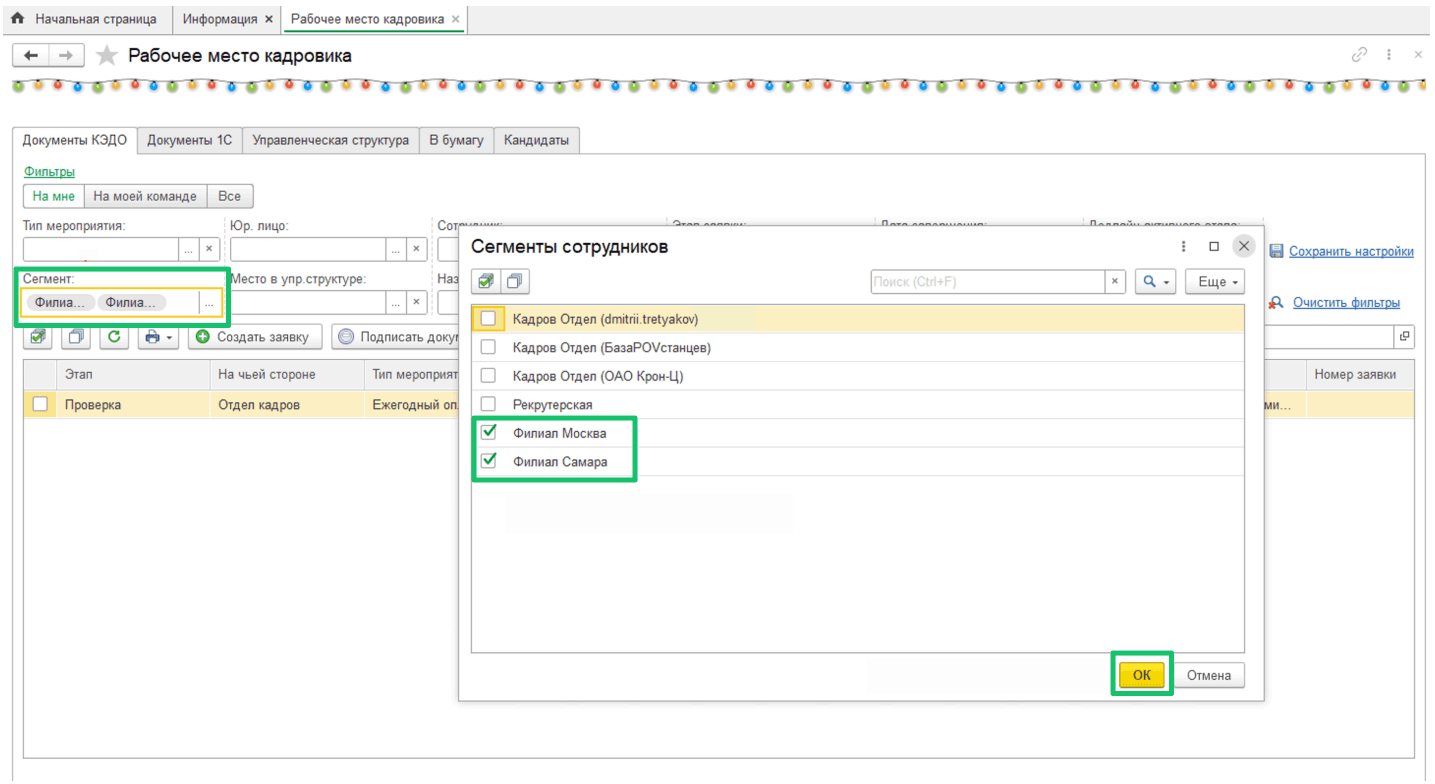Switch to the Документы 1С tab
This screenshot has width=1435, height=784.
[x=189, y=140]
